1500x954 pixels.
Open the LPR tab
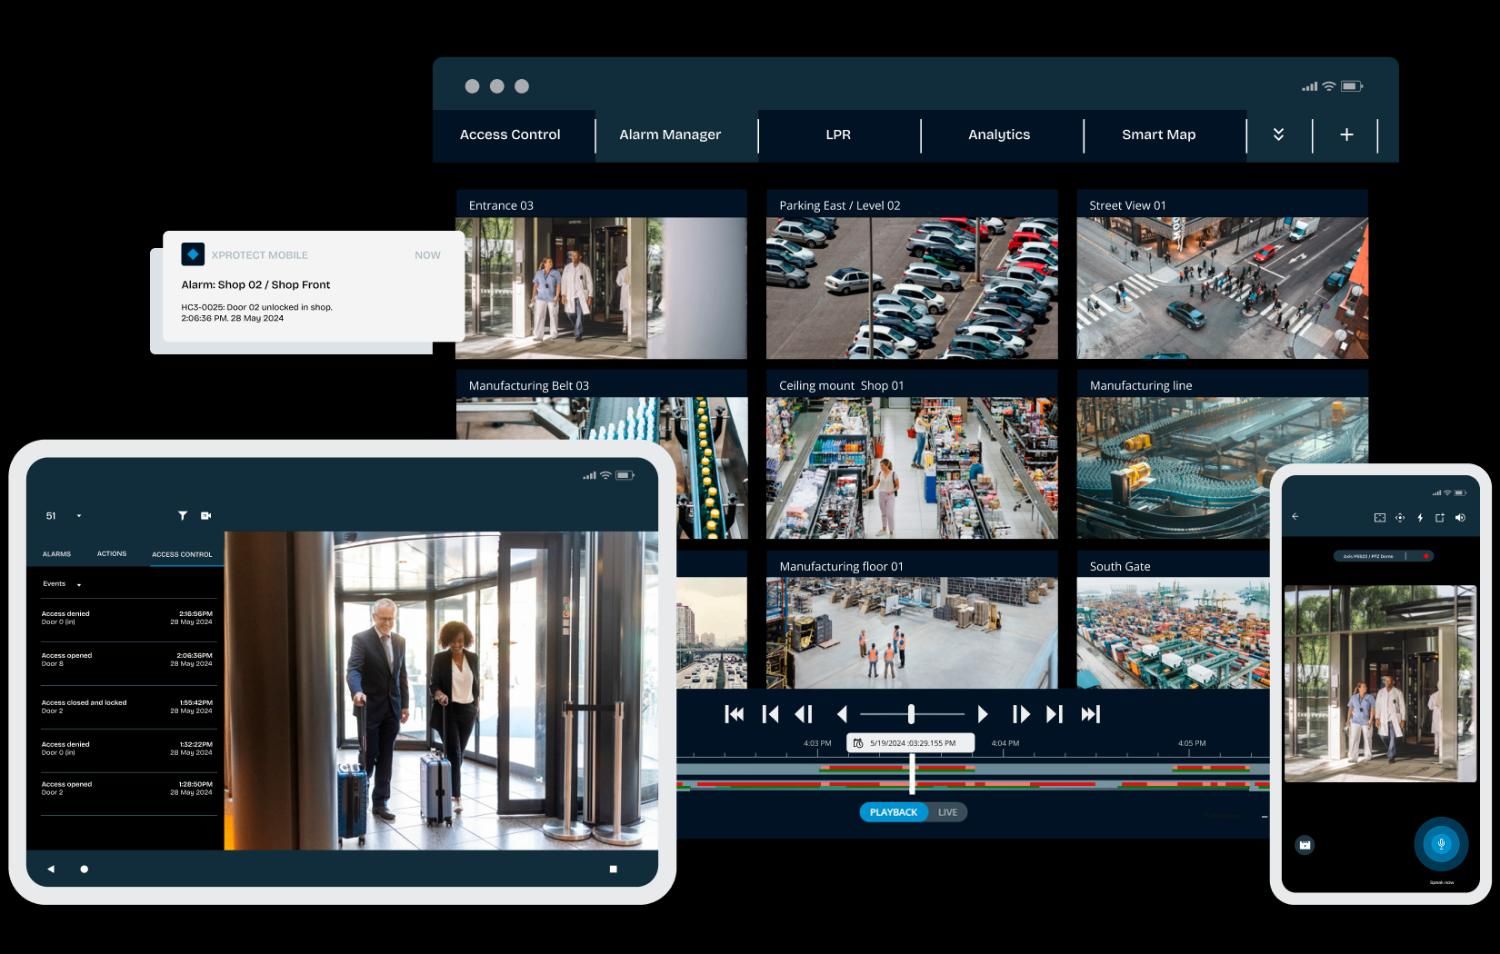pos(838,135)
